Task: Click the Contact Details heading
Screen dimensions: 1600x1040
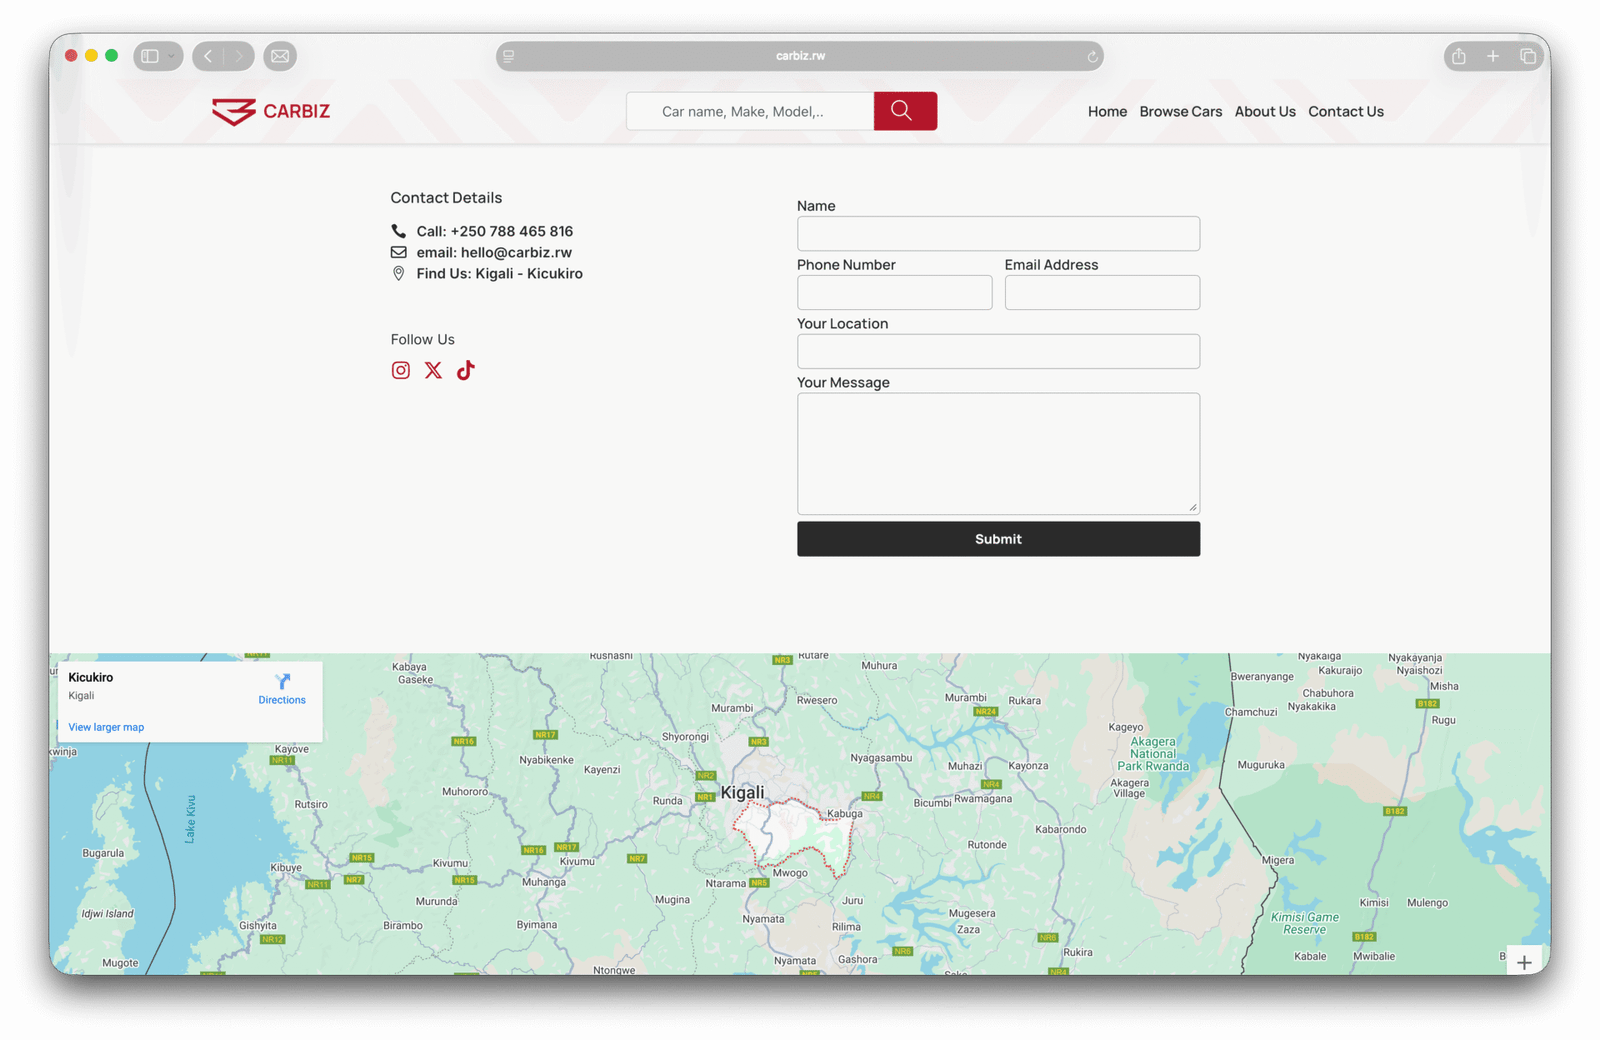Action: point(446,198)
